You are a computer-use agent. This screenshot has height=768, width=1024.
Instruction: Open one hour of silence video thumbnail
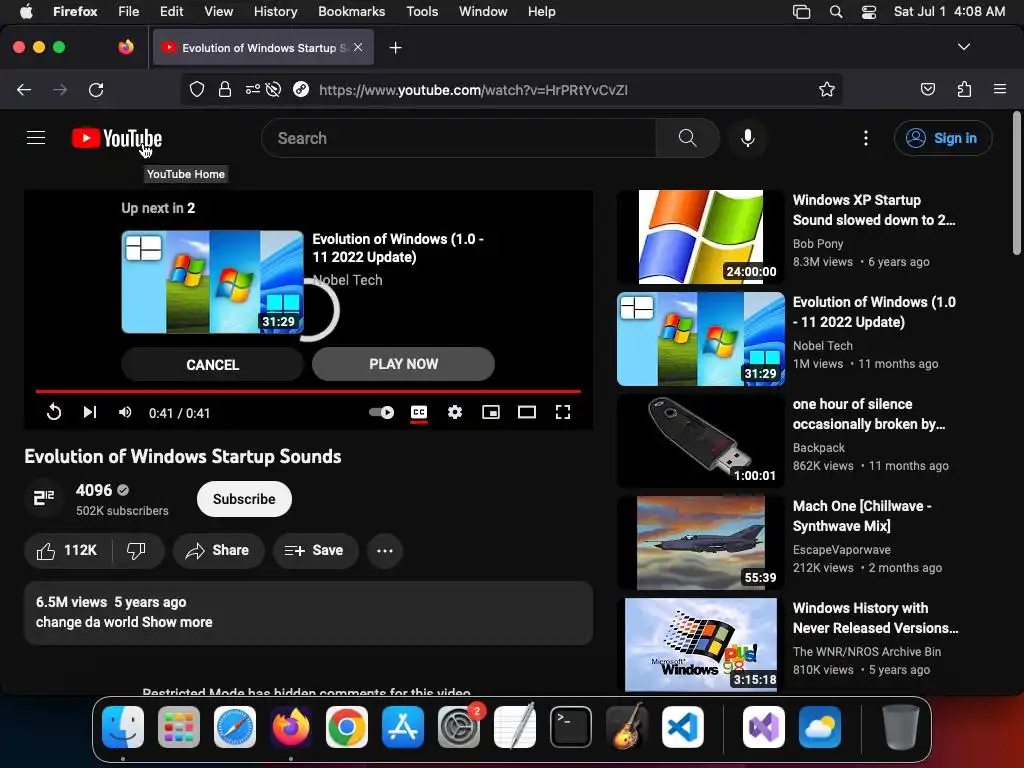point(701,440)
